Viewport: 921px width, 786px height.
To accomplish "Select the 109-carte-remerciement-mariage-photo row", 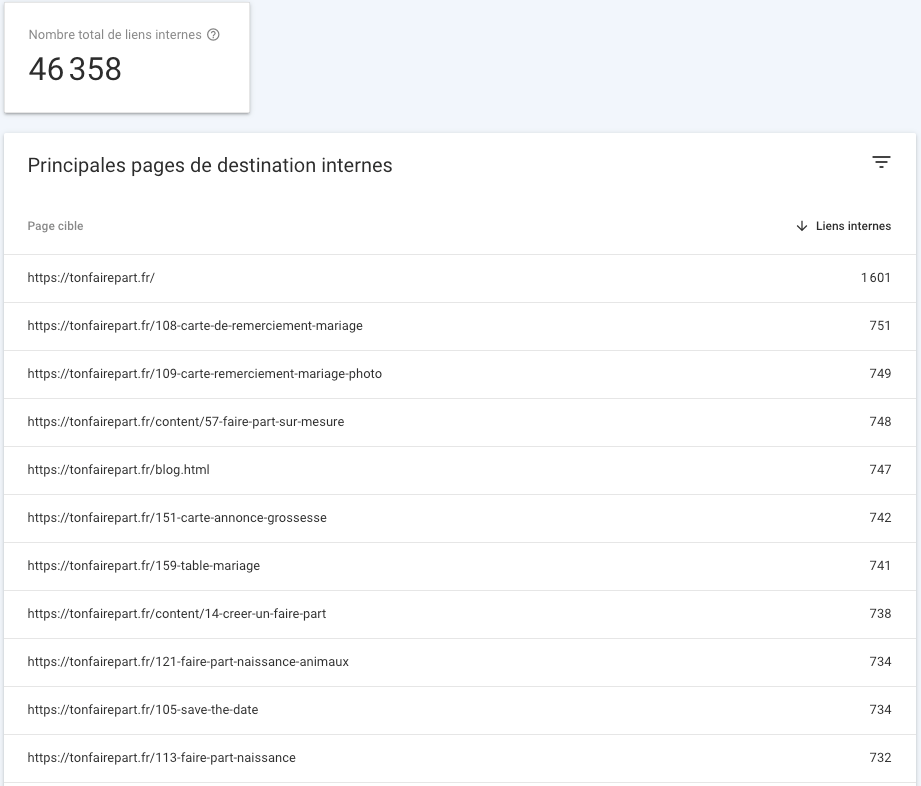I will point(460,374).
